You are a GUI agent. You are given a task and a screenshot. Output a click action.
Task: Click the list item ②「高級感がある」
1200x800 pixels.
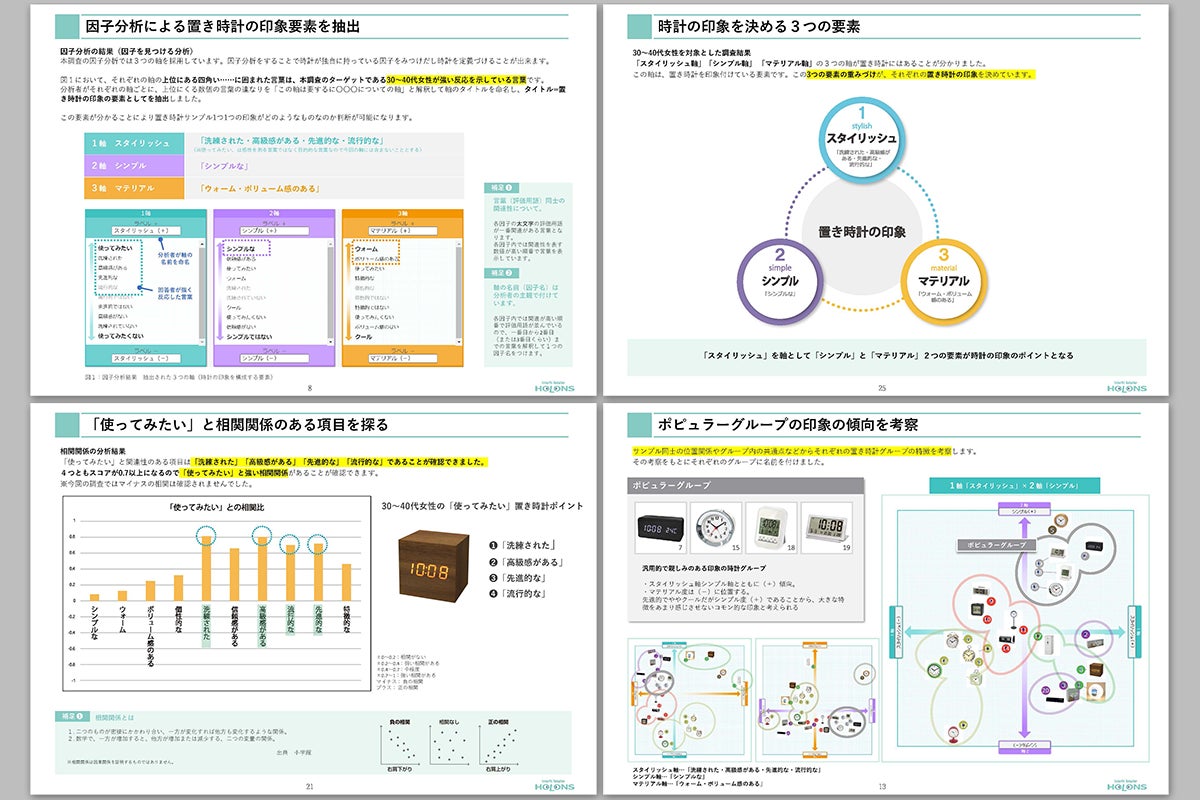pos(527,562)
